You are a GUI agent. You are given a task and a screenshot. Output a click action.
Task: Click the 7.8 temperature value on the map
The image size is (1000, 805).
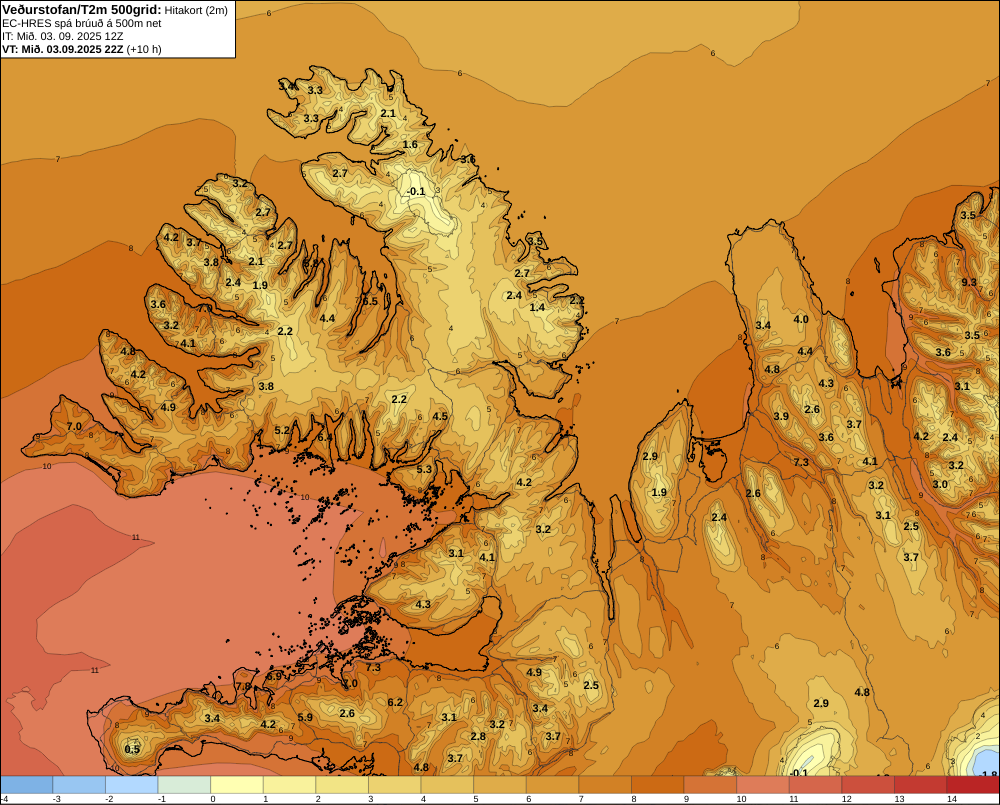244,686
